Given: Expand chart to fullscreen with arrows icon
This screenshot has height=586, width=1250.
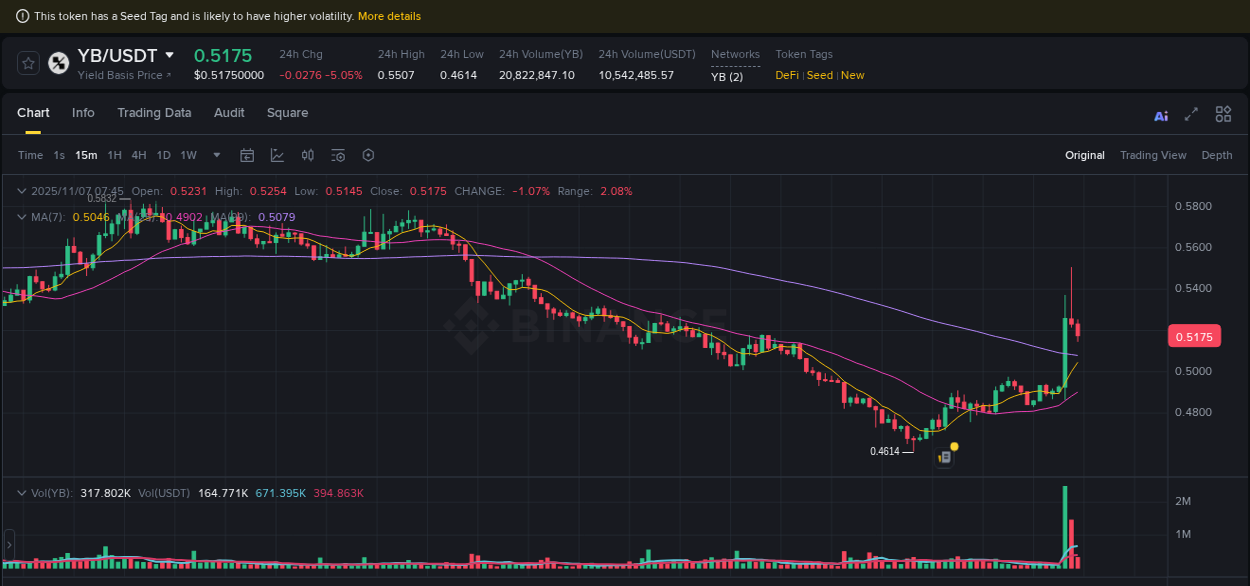Looking at the screenshot, I should pyautogui.click(x=1190, y=115).
